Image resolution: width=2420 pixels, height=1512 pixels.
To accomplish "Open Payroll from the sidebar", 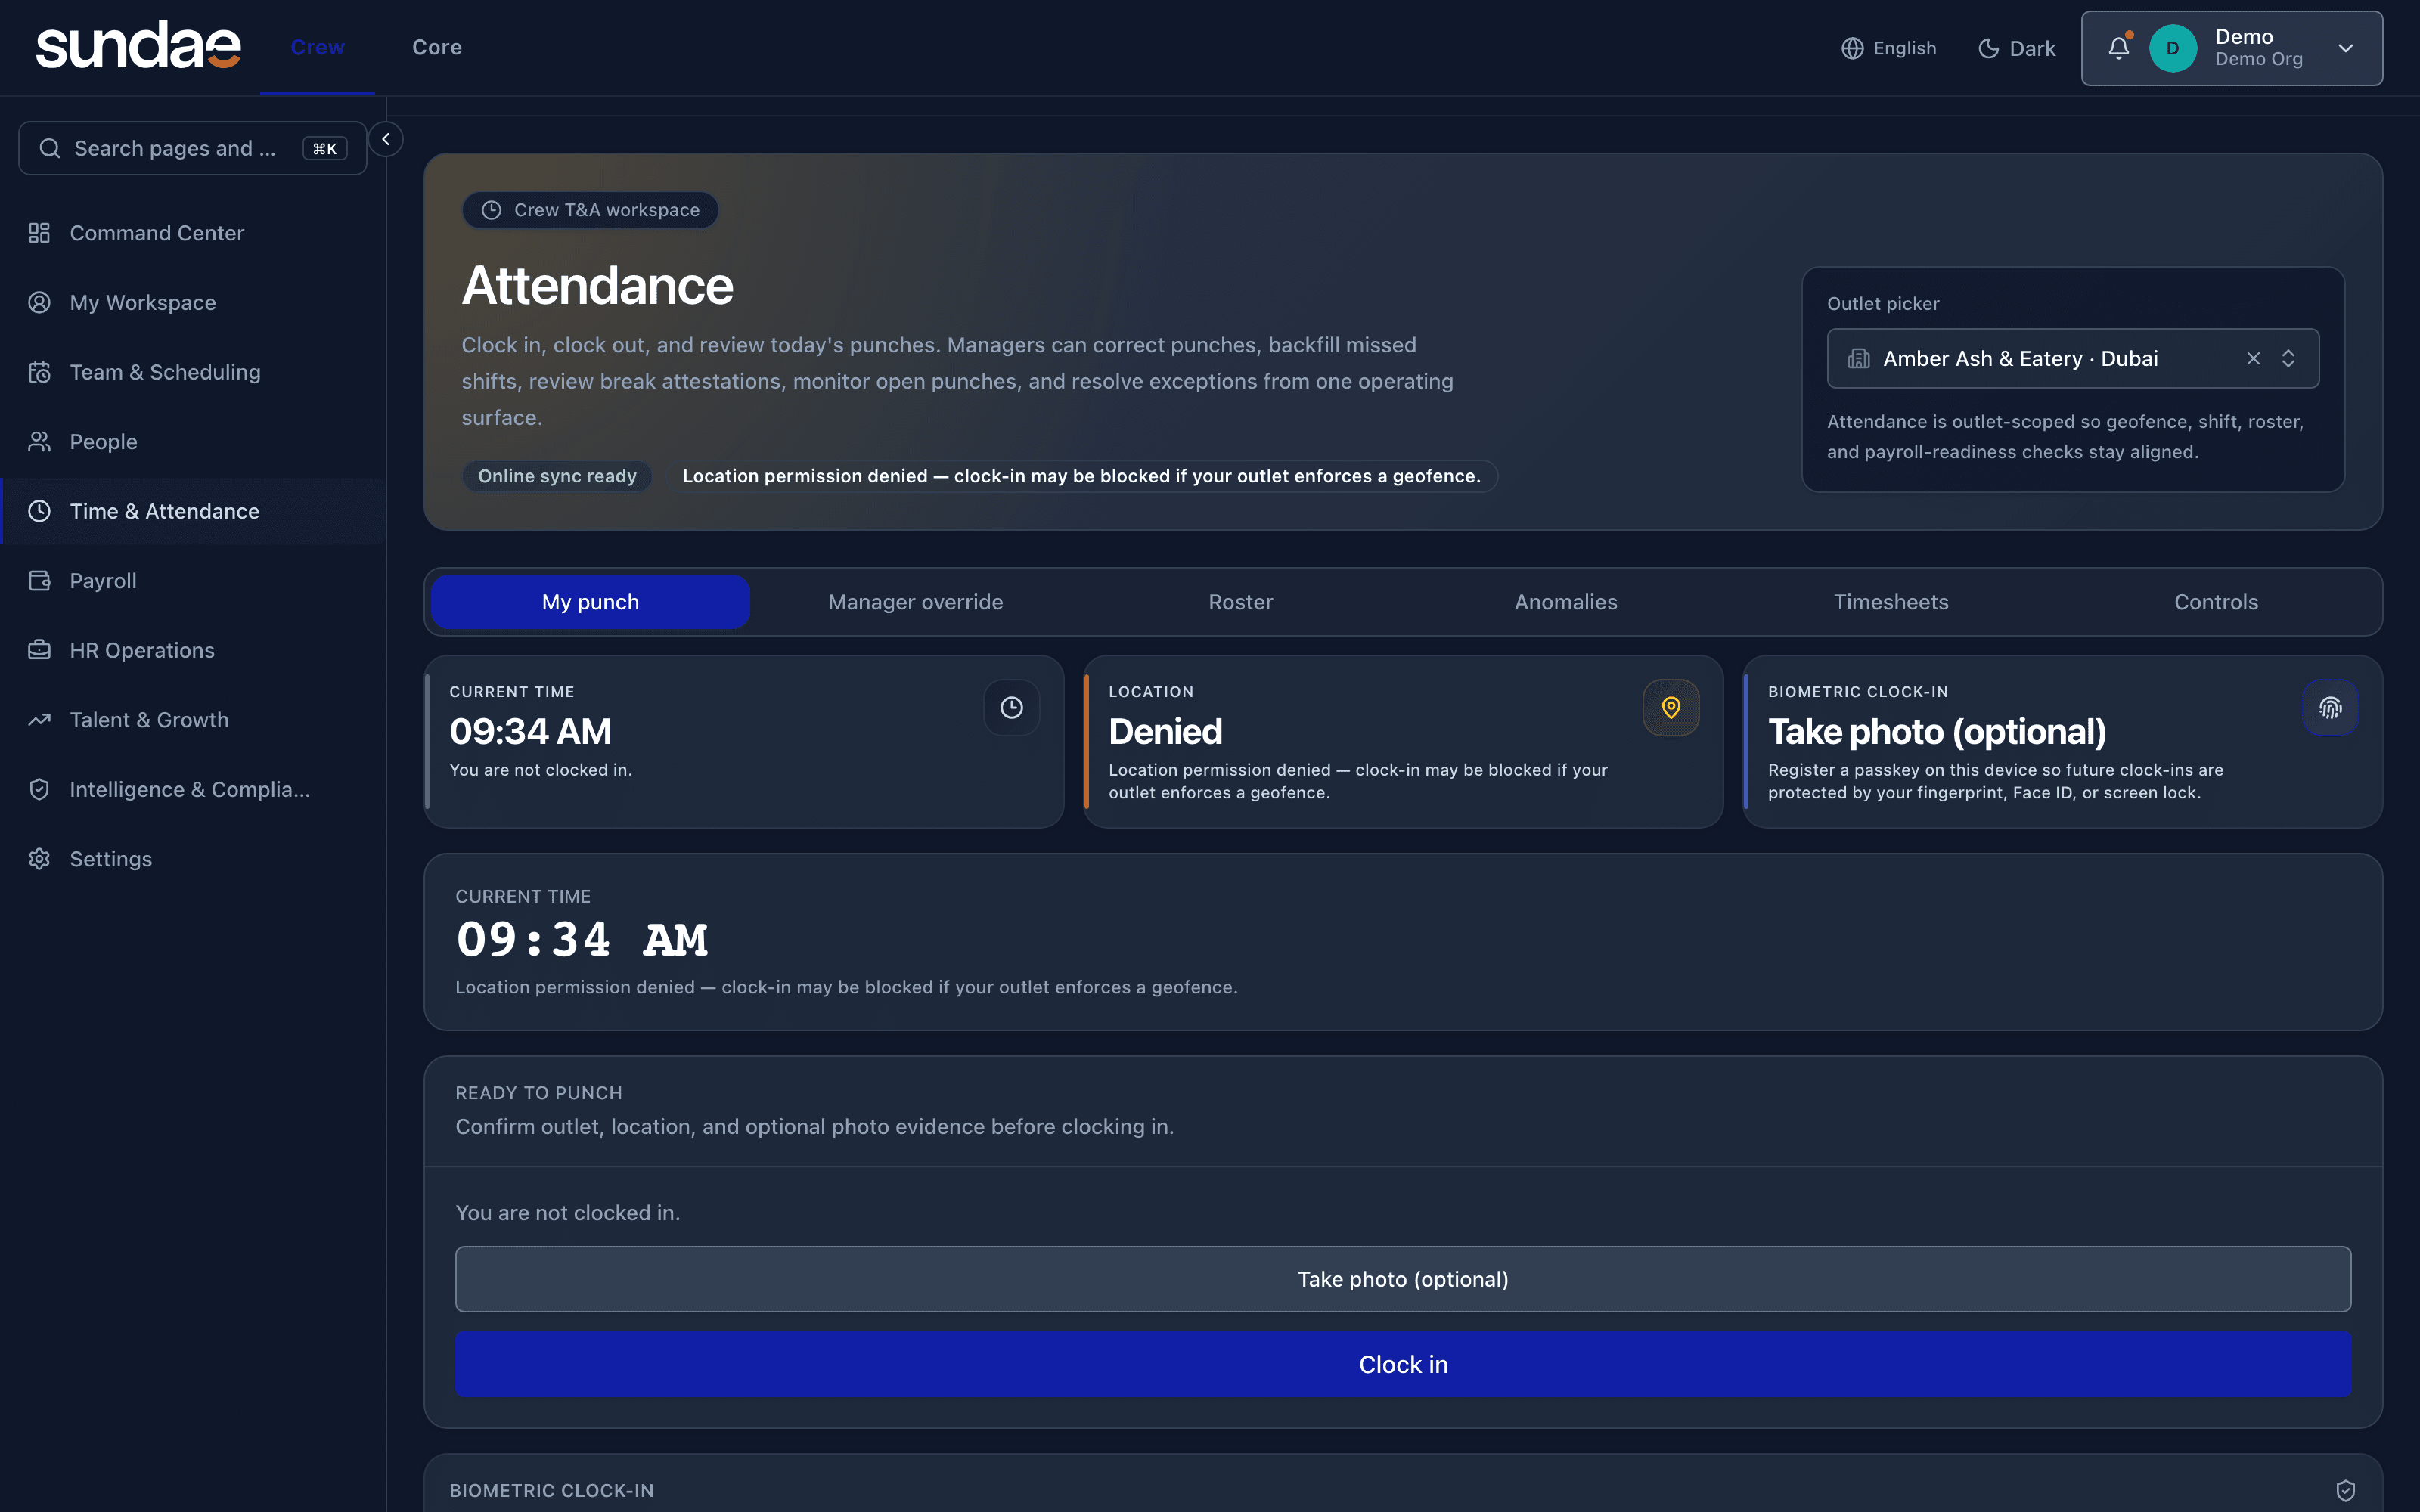I will [x=193, y=580].
